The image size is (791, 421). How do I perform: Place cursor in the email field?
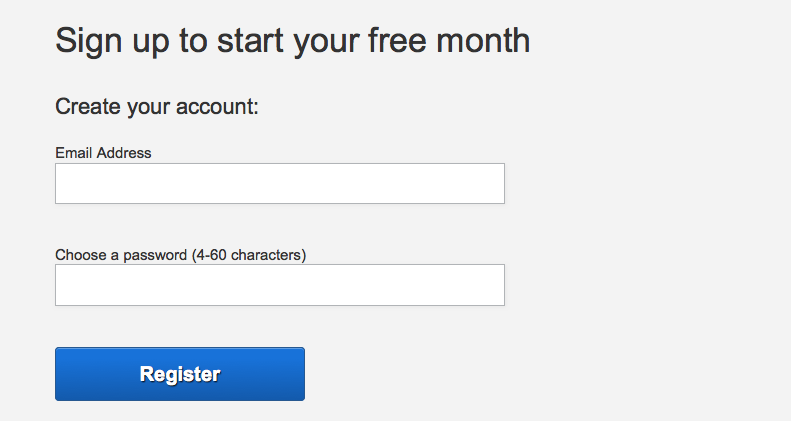pyautogui.click(x=279, y=184)
